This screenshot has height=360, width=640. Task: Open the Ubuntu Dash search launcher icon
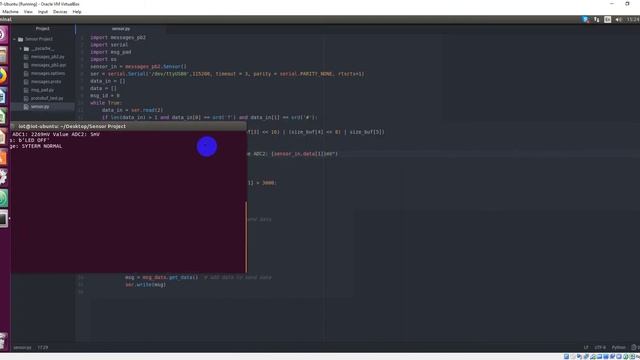pos(2,35)
